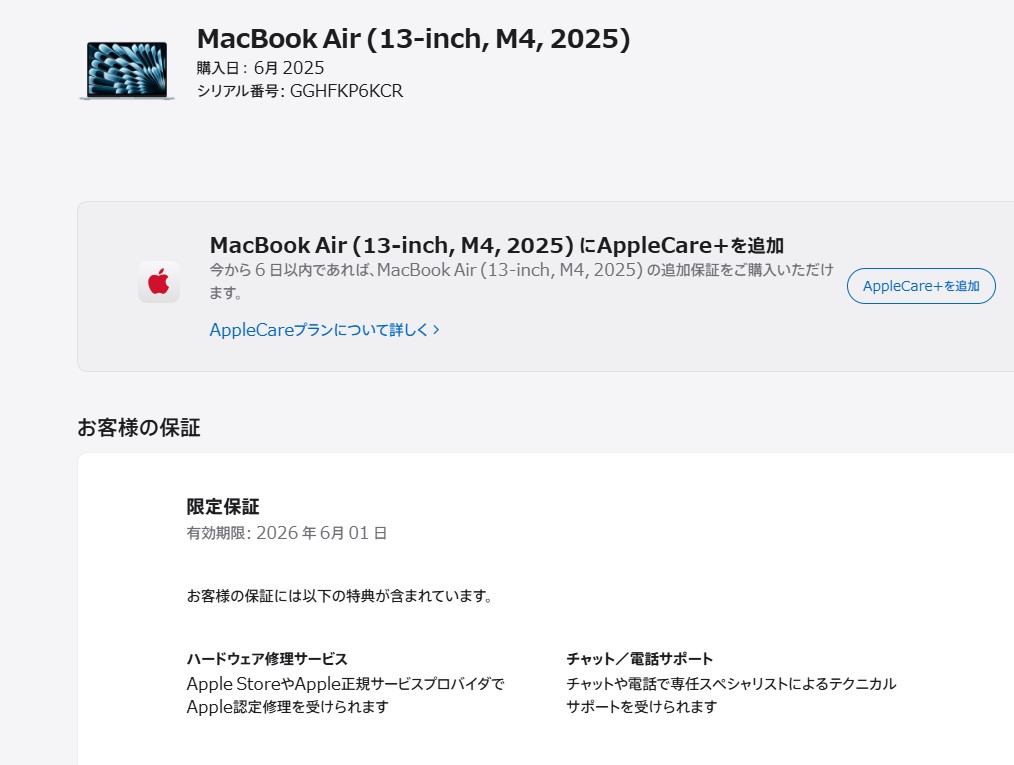Click the MacBook Air product thumbnail image
The image size is (1014, 765).
pos(127,70)
